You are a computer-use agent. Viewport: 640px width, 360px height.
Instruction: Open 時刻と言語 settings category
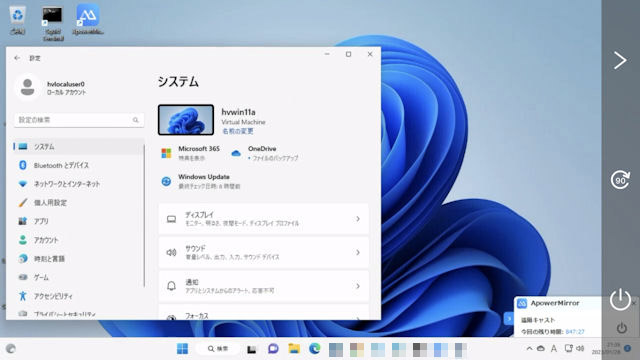(78, 259)
